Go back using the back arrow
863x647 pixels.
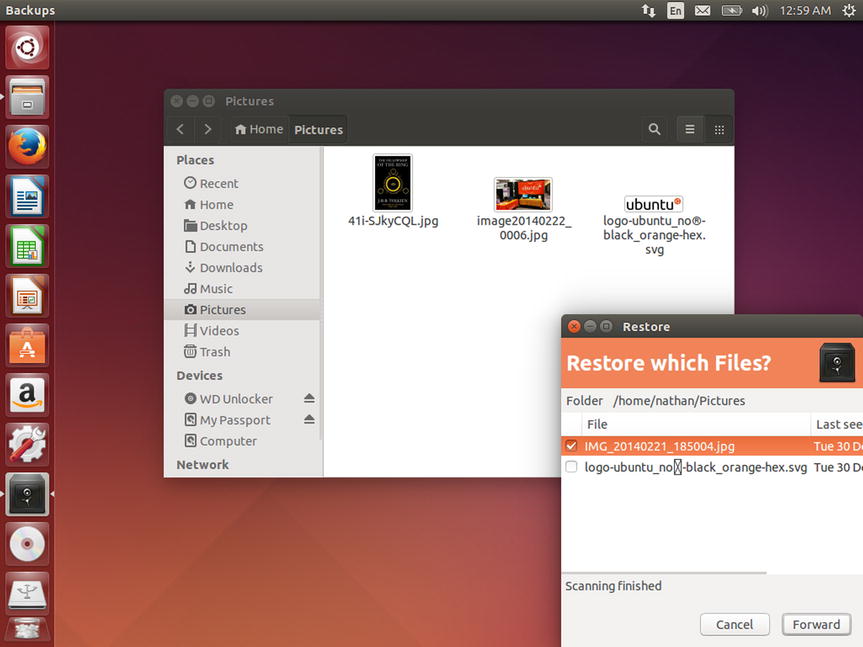180,129
